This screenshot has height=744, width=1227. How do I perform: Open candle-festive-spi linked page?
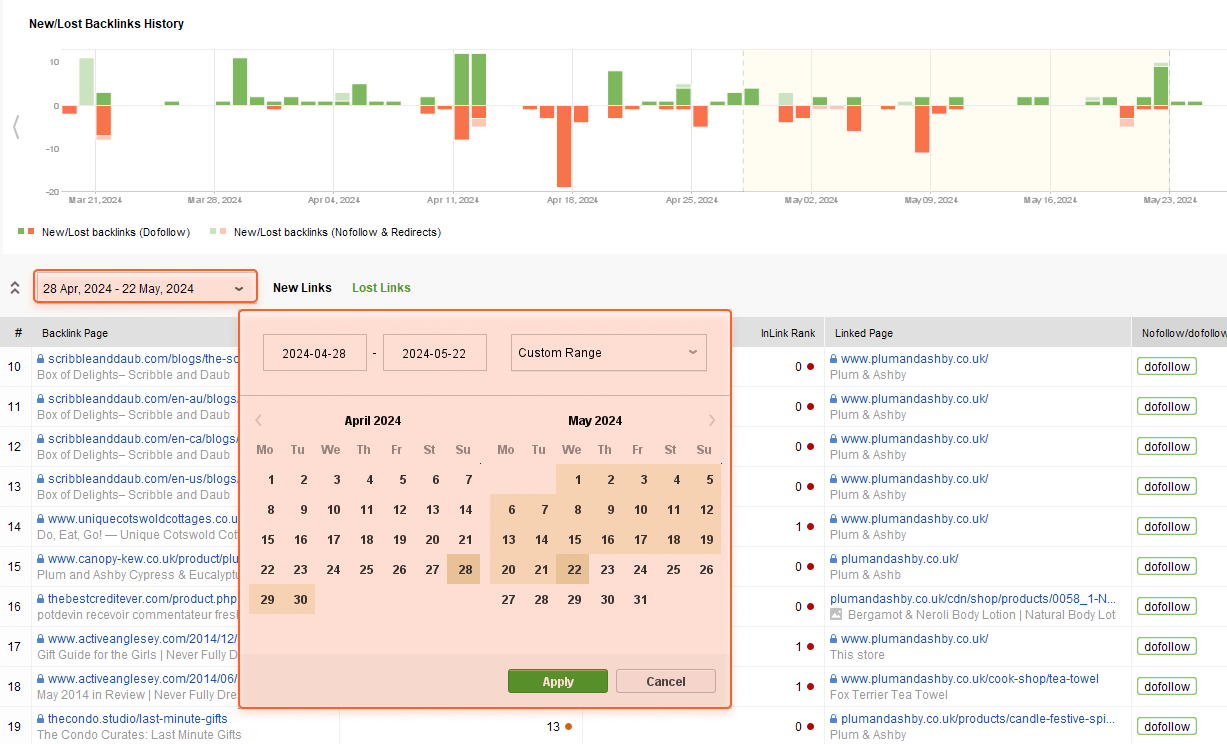point(978,719)
